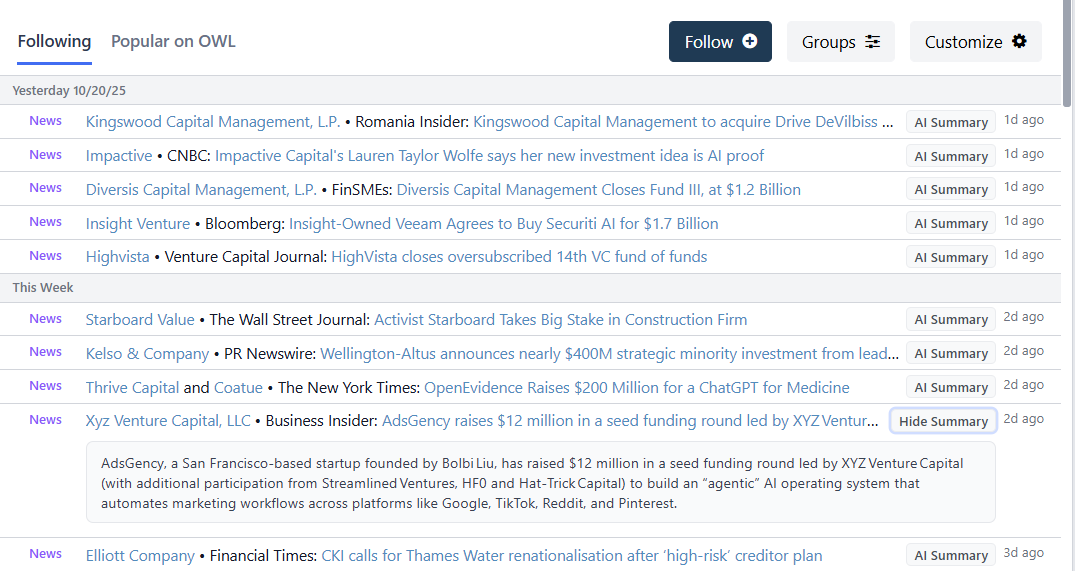This screenshot has height=571, width=1075.
Task: Open the Kingswood Capital Management, L.P. link
Action: (x=213, y=122)
